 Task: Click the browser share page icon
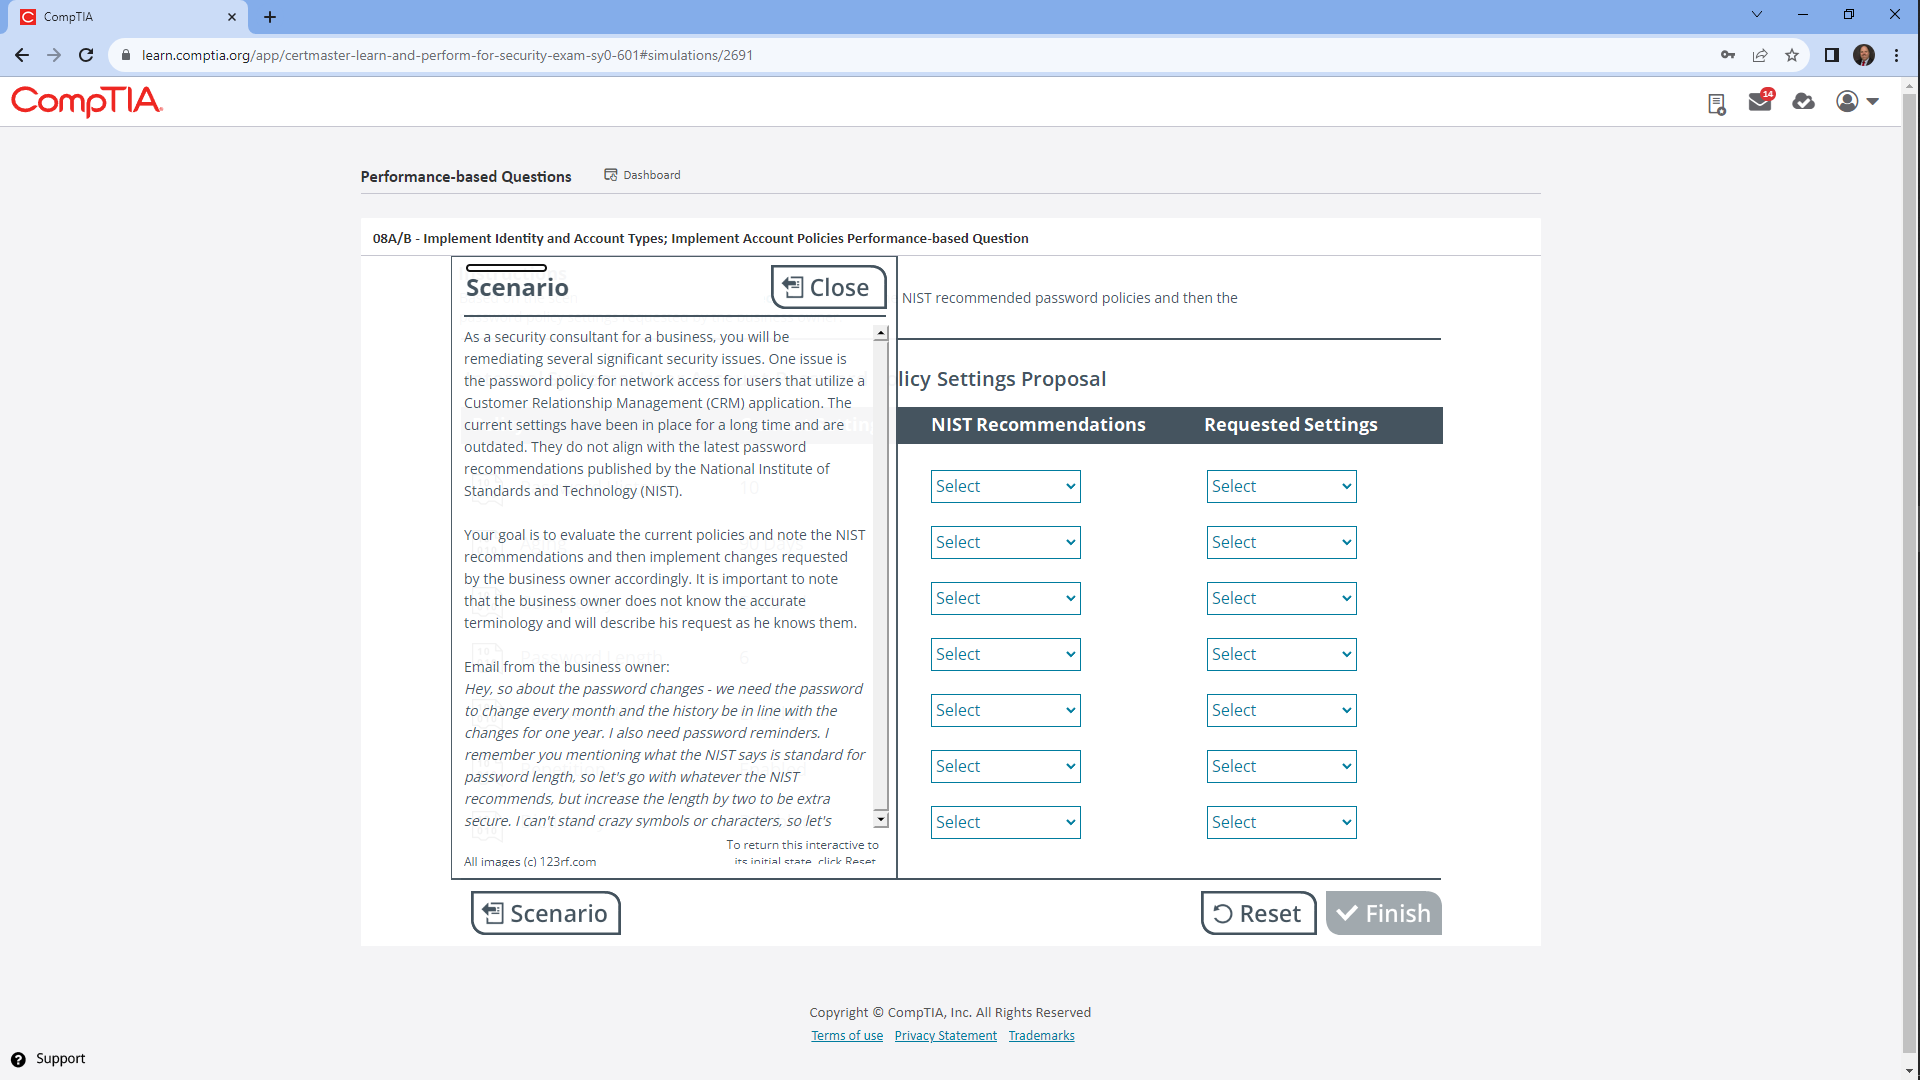[1760, 55]
